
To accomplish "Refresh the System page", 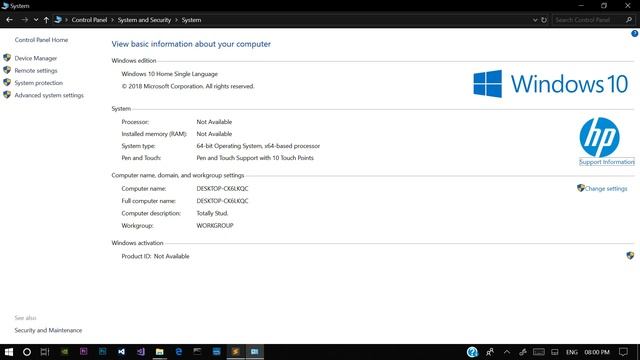I will click(544, 20).
